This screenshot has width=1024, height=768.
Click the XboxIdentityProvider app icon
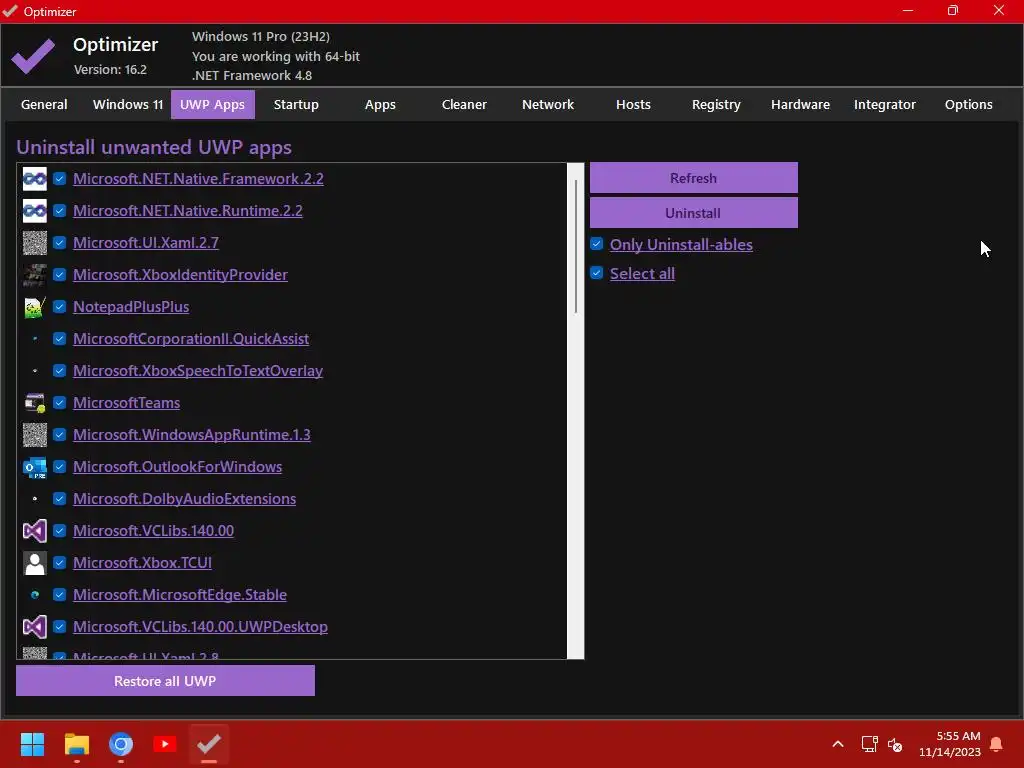click(x=35, y=275)
